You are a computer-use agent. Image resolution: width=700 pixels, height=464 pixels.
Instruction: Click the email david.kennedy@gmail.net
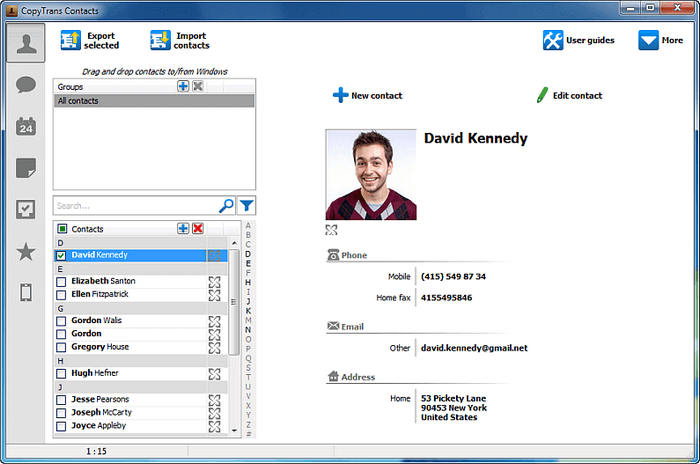(x=474, y=348)
